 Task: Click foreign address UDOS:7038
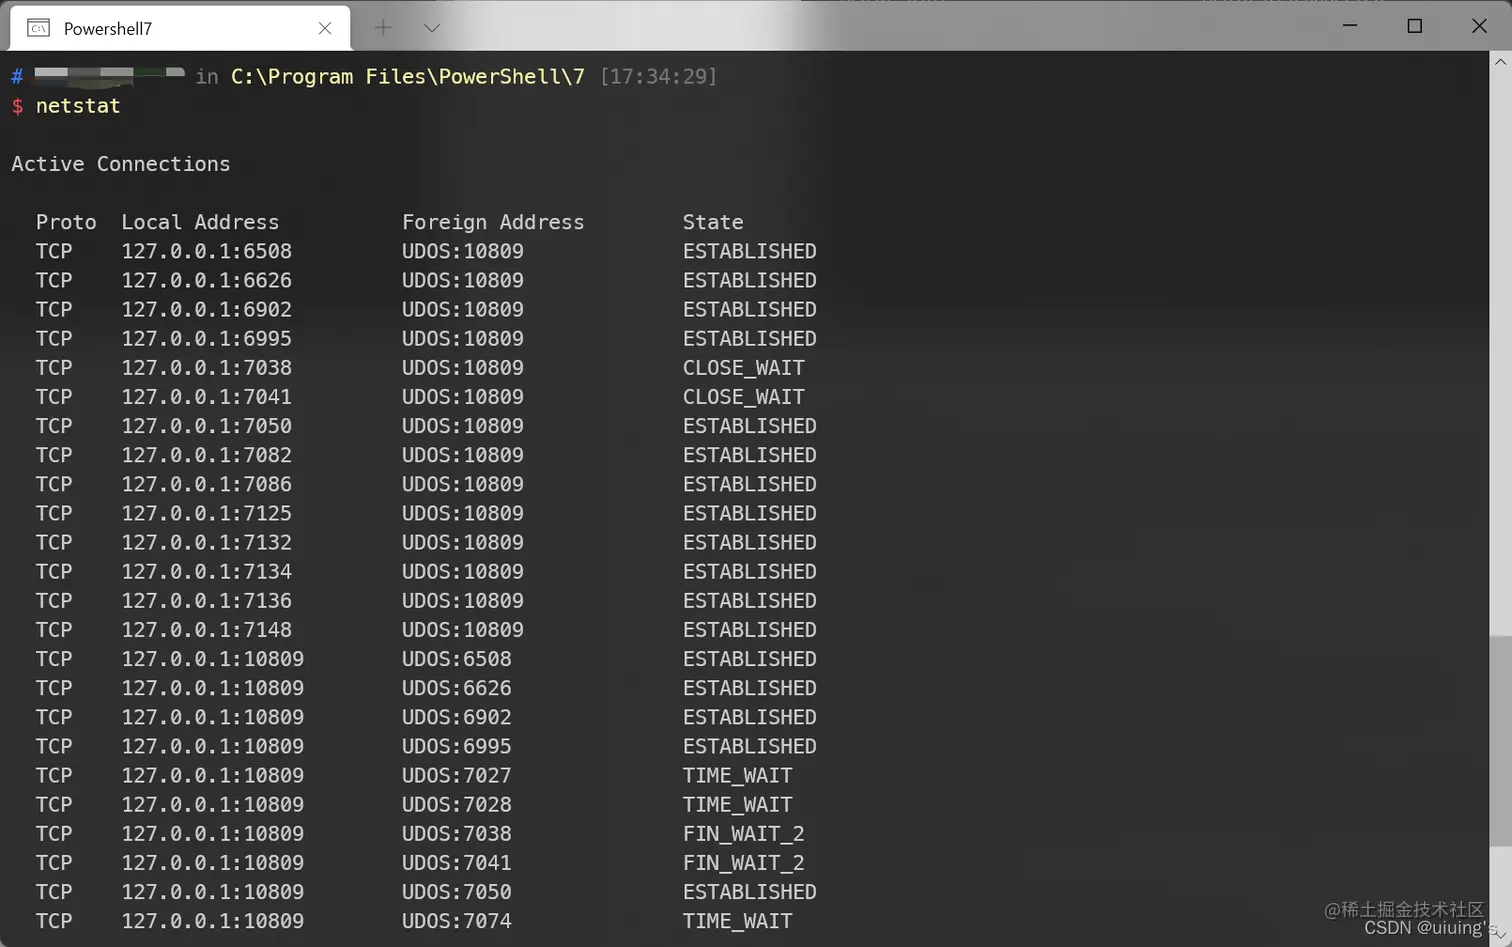[x=457, y=834]
